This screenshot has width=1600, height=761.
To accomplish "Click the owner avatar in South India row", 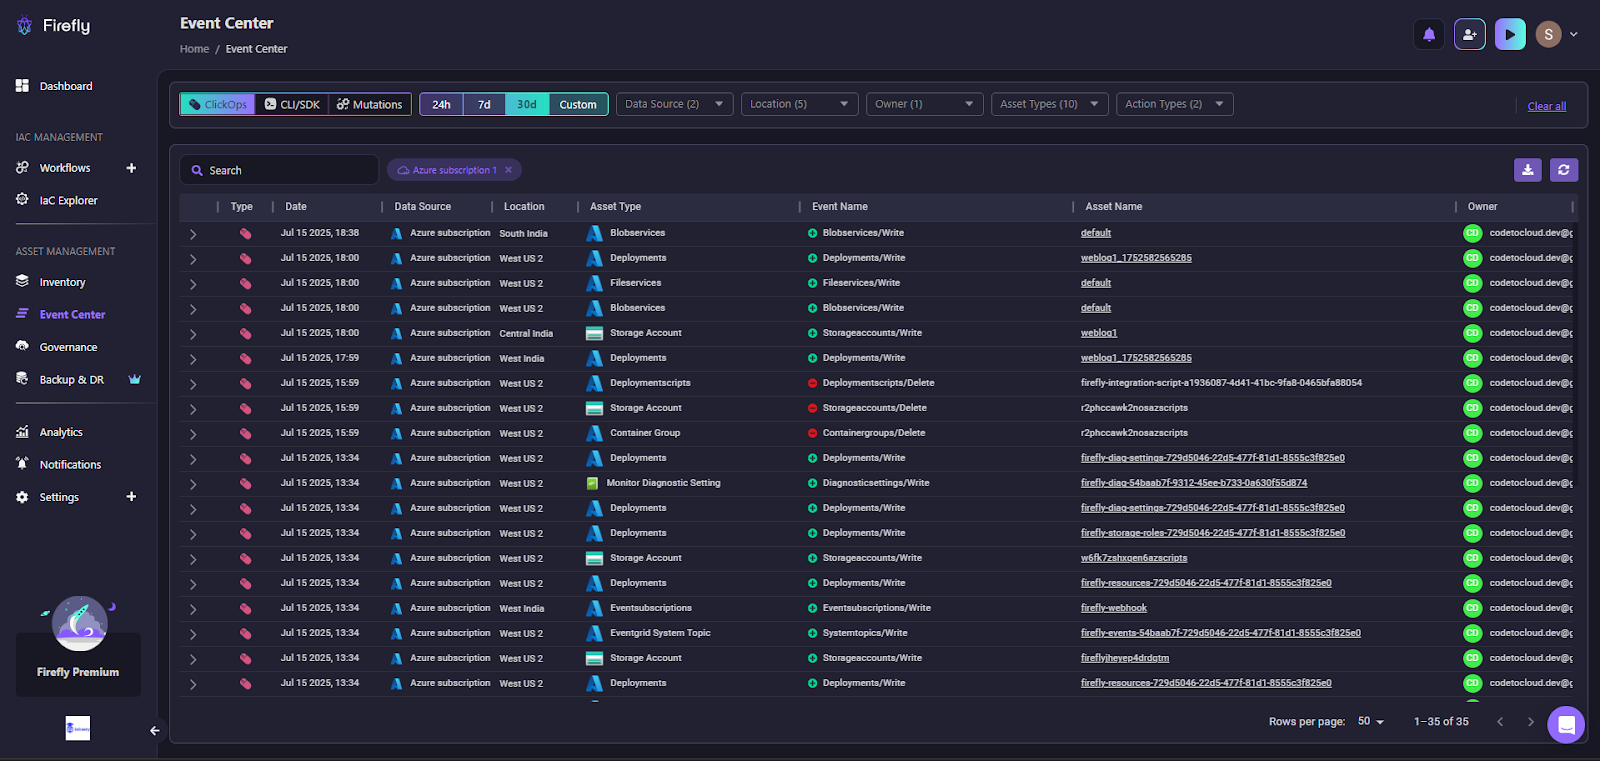I will [1473, 233].
